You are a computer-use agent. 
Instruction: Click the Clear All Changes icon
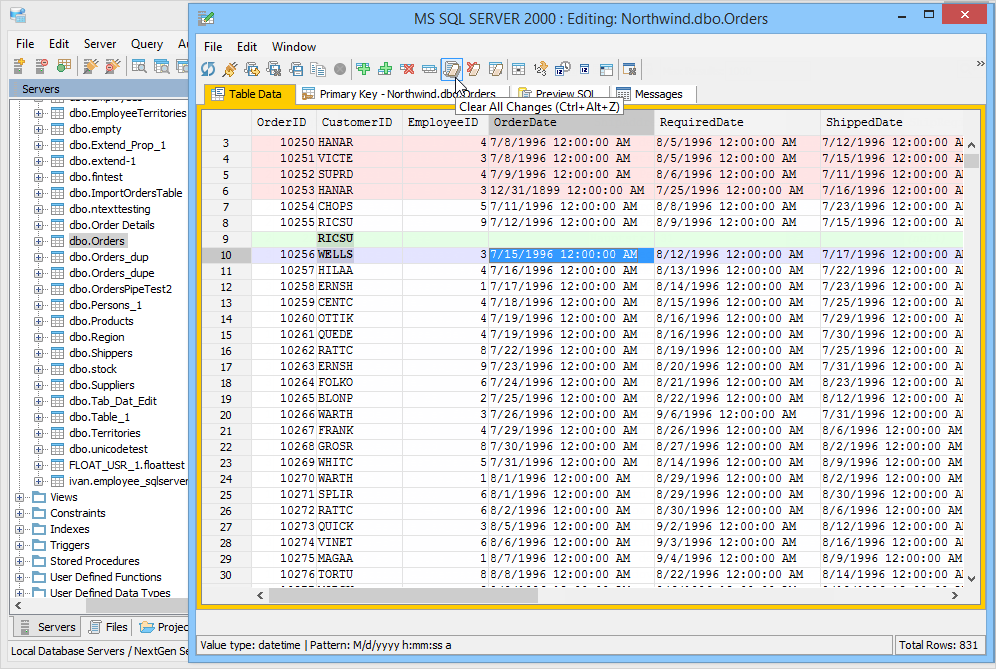(x=452, y=69)
